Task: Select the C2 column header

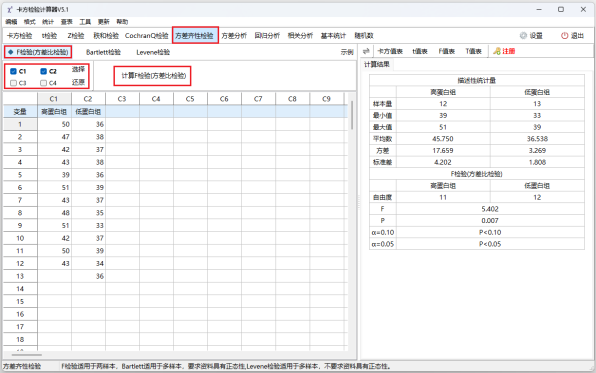Action: [88, 98]
